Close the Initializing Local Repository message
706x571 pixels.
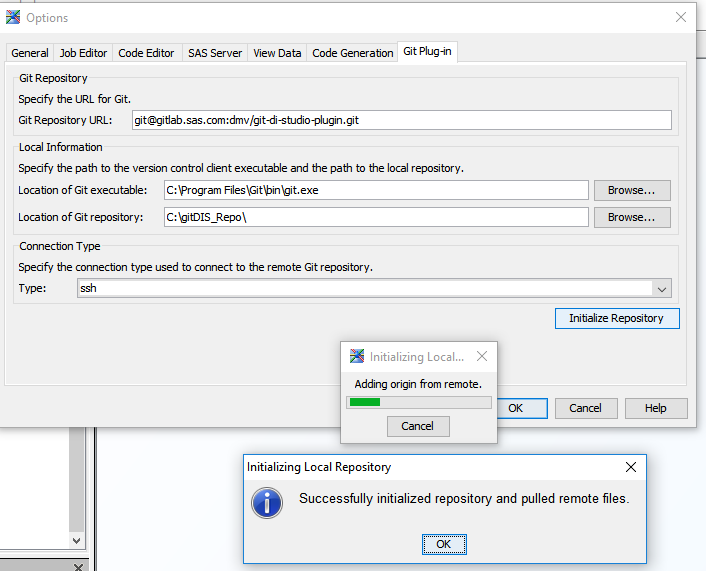tap(631, 467)
